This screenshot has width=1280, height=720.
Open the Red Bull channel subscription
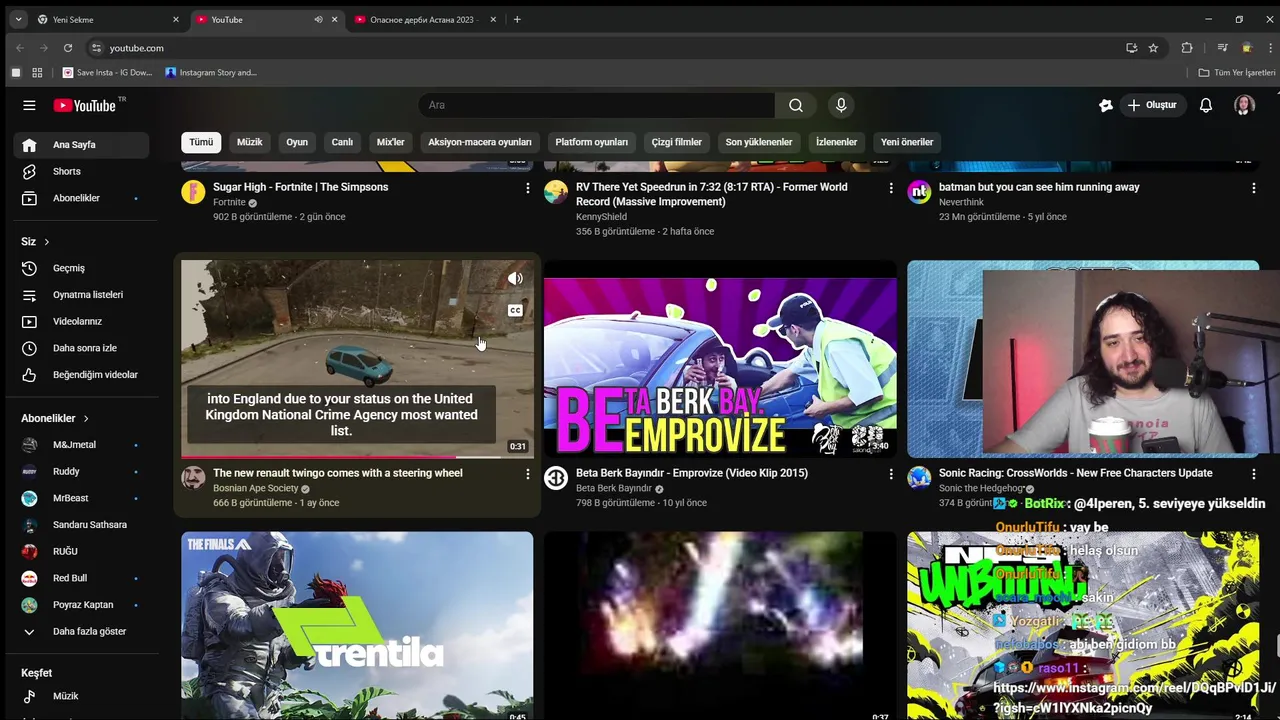[x=81, y=578]
